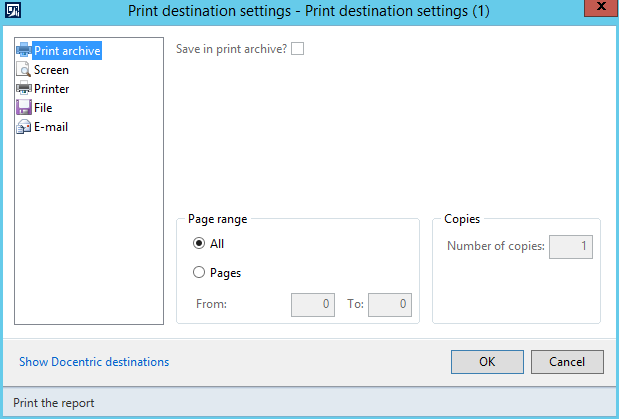
Task: Confirm settings with the OK button
Action: pos(488,362)
